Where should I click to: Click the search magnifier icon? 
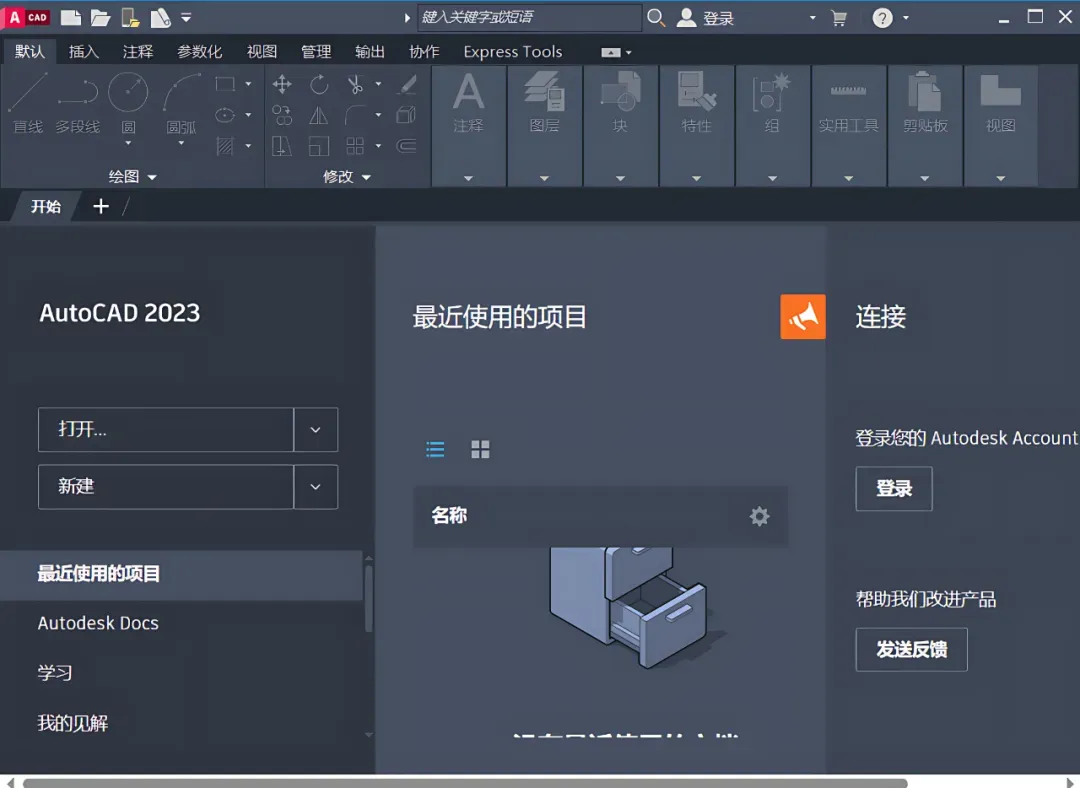tap(656, 18)
